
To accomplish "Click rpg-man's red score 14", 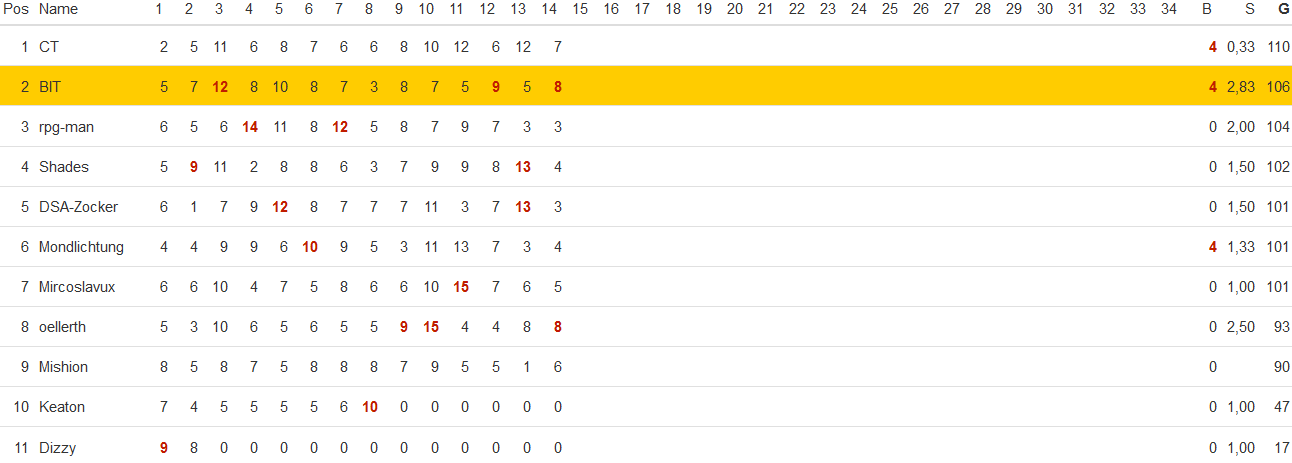I will pyautogui.click(x=251, y=127).
